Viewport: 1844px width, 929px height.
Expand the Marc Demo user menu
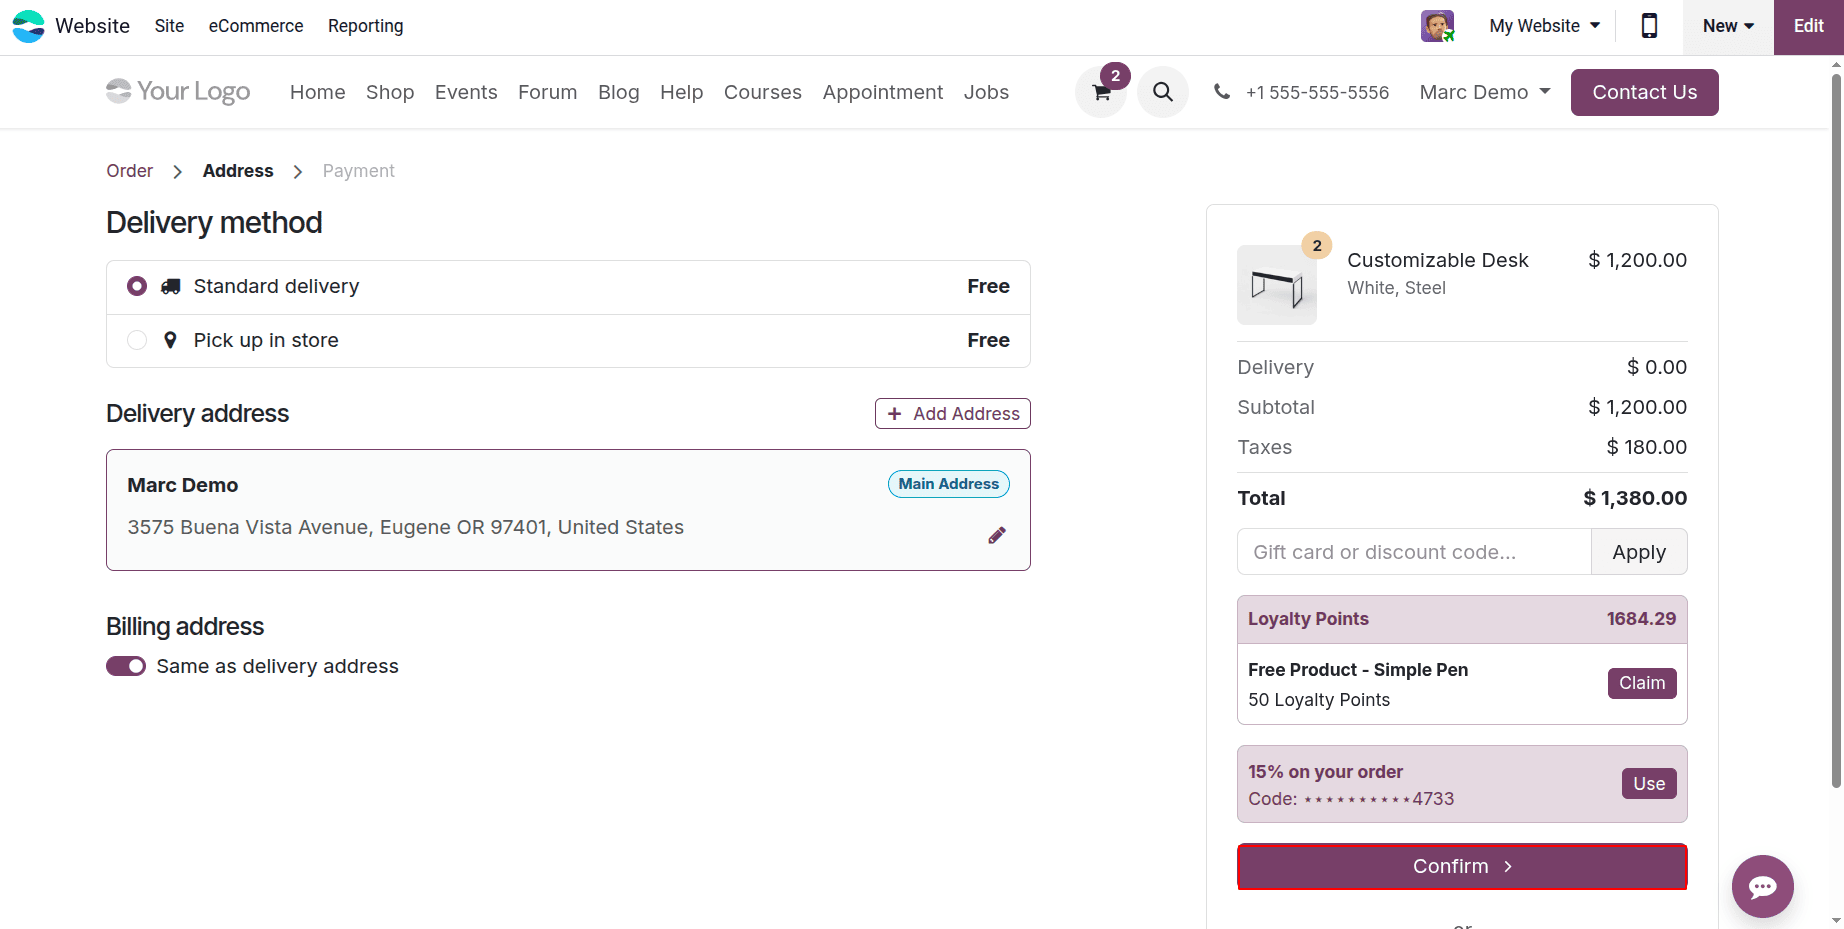[1485, 92]
